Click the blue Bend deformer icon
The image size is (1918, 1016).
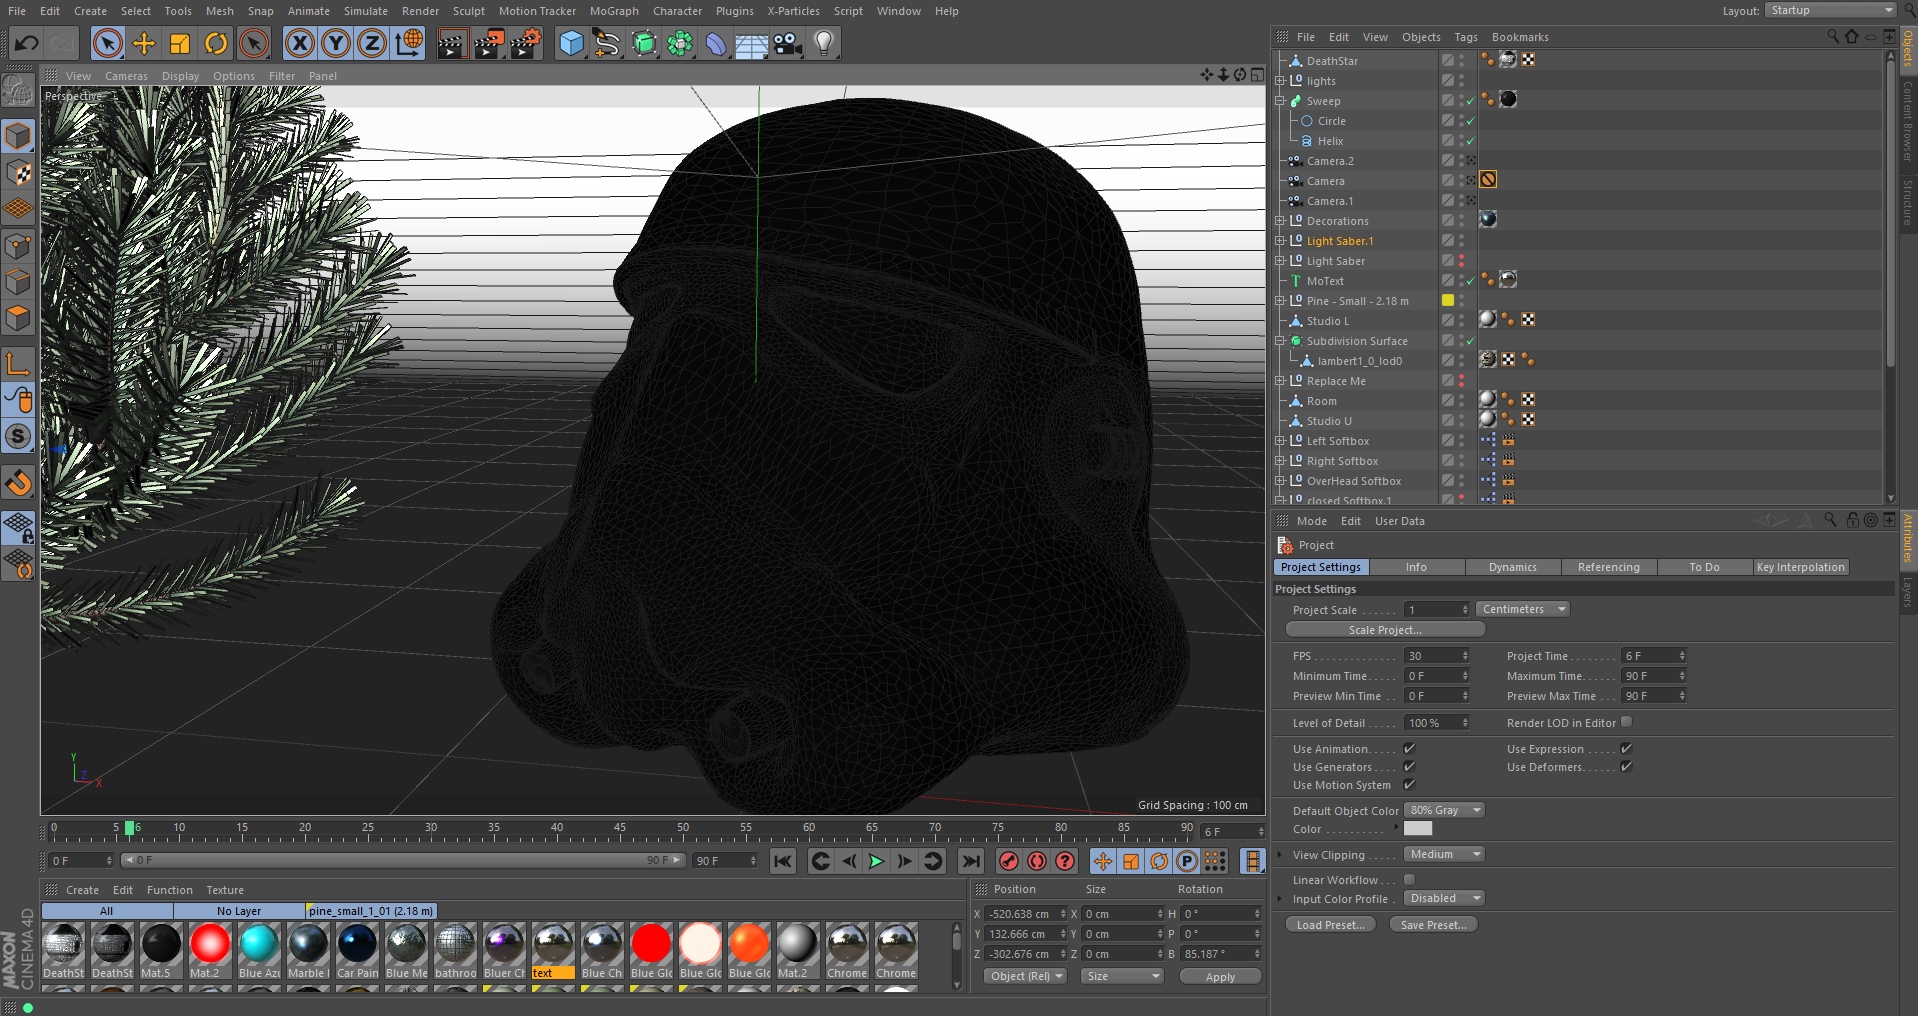click(x=716, y=43)
